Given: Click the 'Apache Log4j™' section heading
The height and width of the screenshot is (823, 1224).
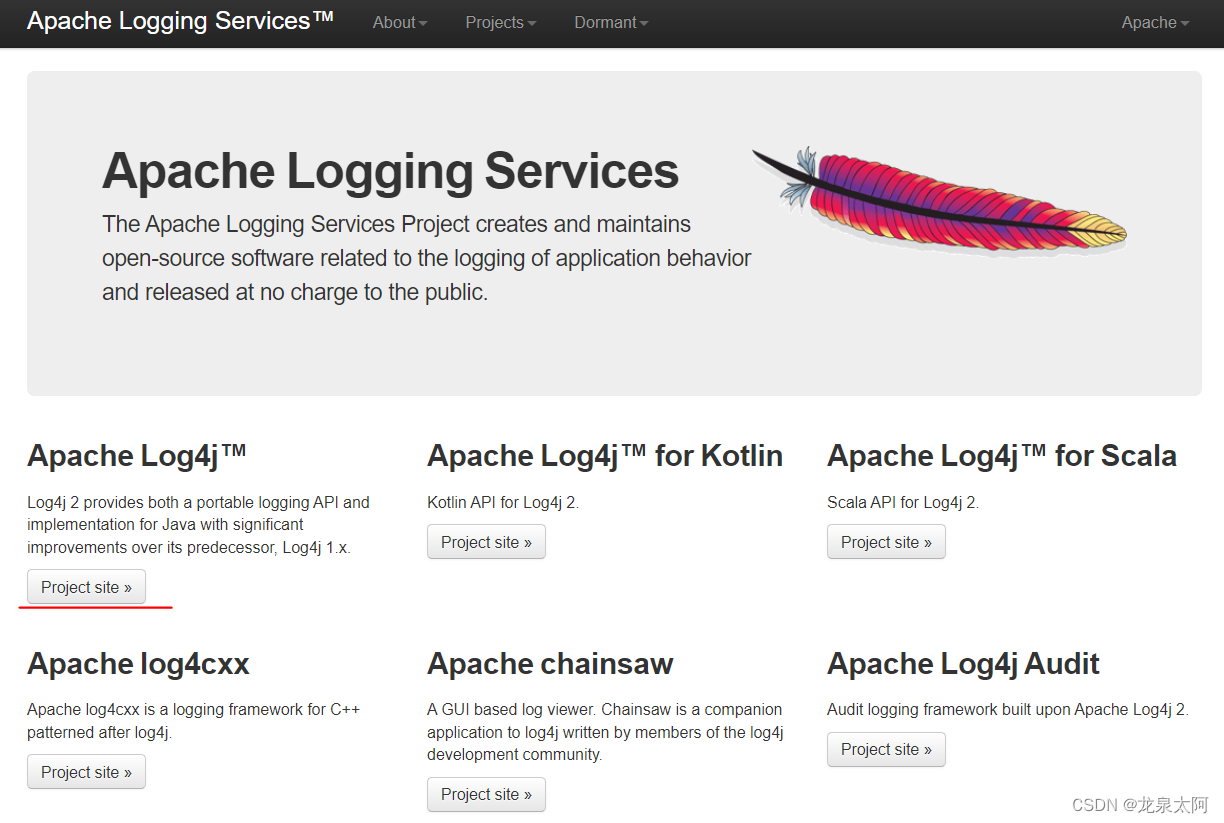Looking at the screenshot, I should click(x=137, y=456).
